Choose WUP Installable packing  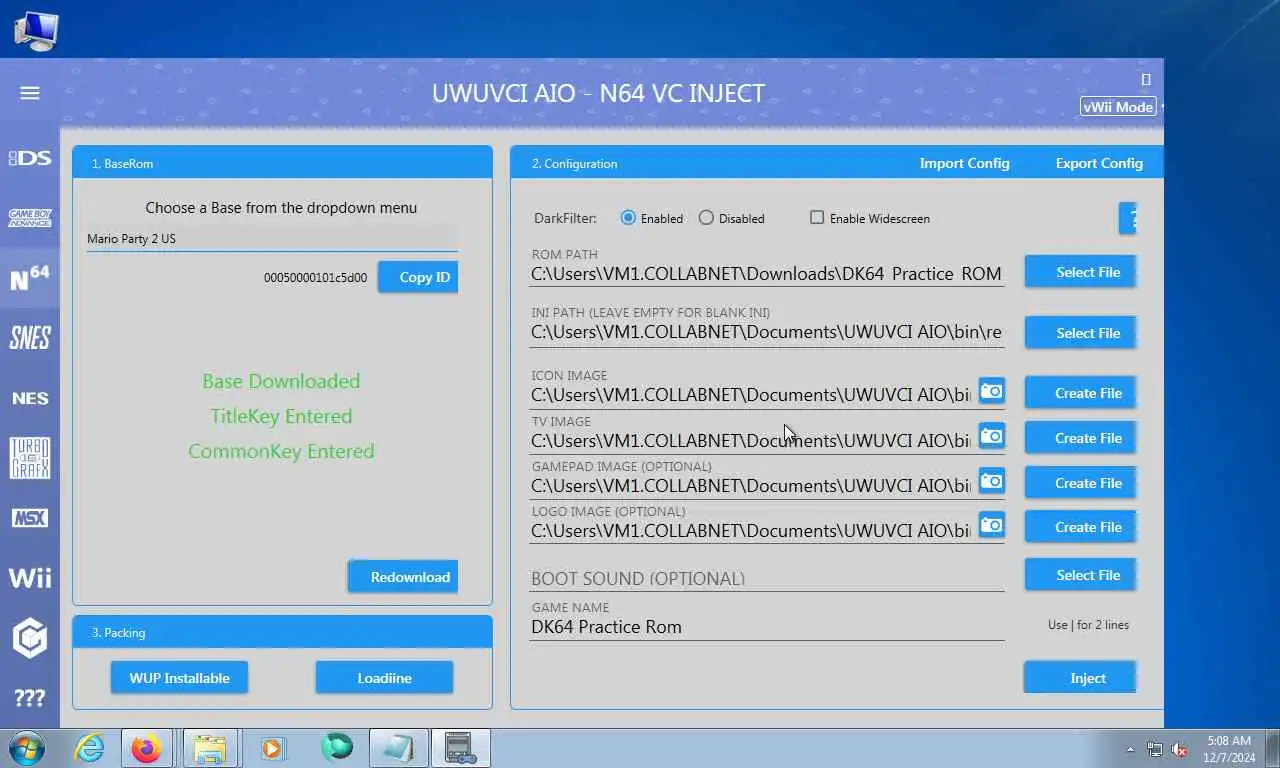(179, 678)
